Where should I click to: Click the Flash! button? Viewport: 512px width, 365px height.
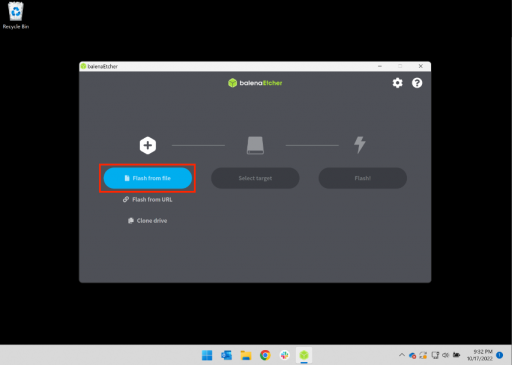tap(363, 178)
